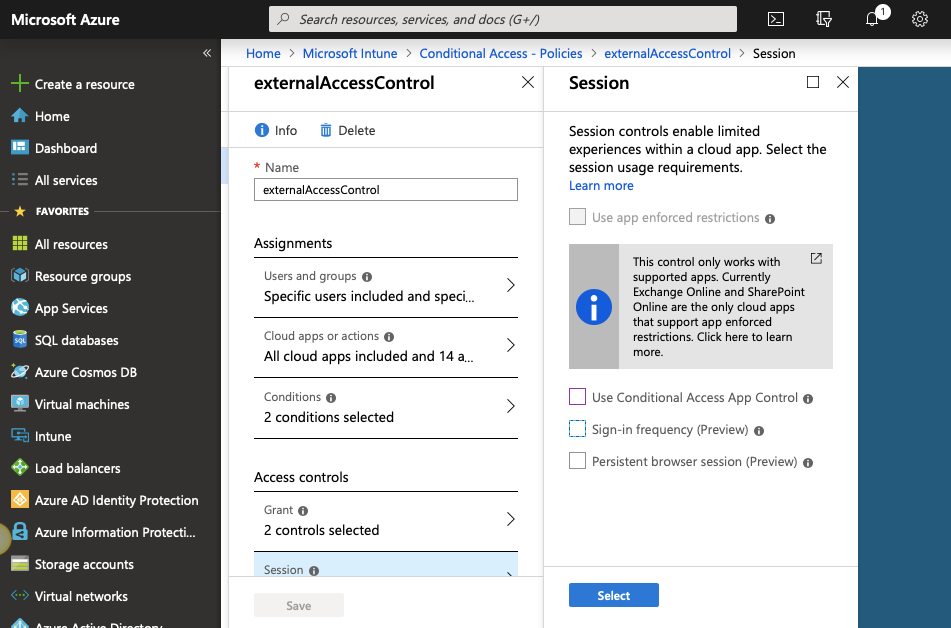Click info icon beside Sign-in frequency

(x=759, y=430)
